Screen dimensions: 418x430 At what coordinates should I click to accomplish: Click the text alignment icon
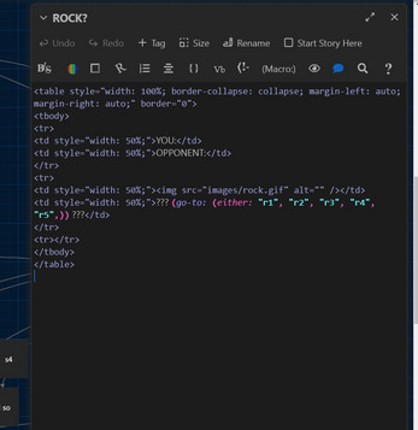[168, 69]
